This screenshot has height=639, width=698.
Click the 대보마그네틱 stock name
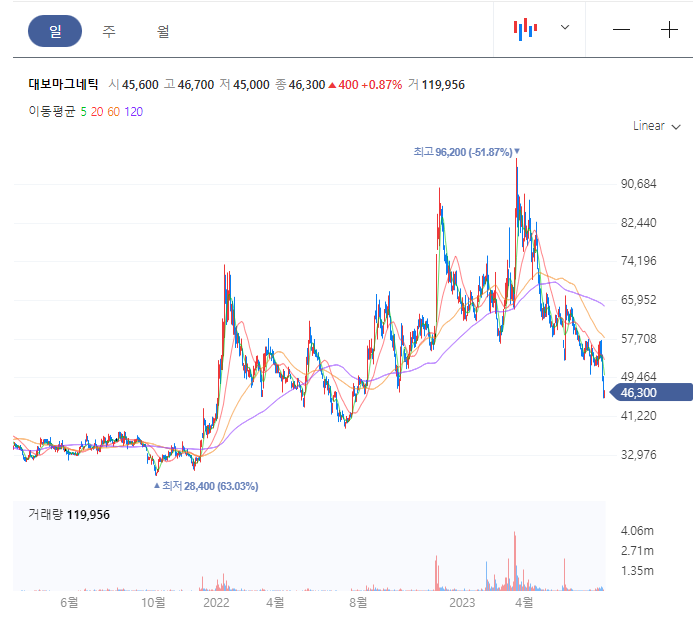[x=63, y=85]
